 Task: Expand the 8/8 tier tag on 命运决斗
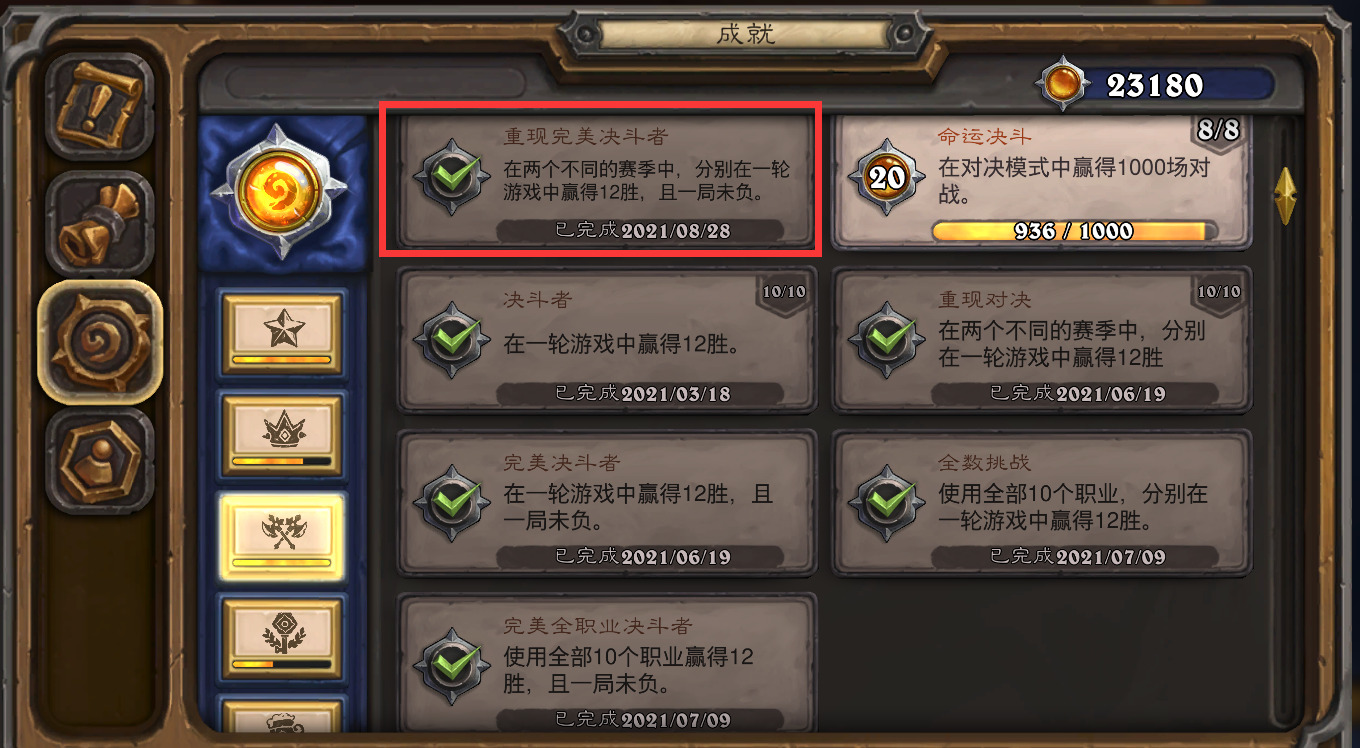(x=1218, y=130)
